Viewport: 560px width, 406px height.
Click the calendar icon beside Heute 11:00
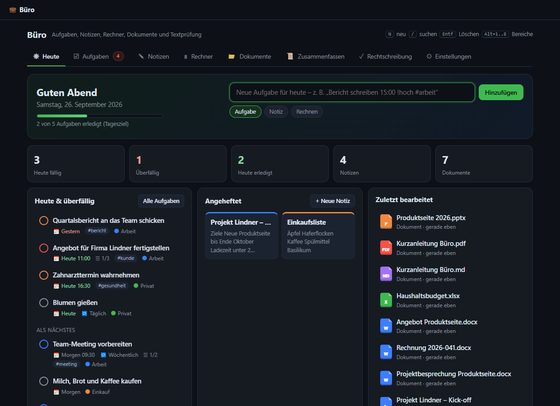(56, 259)
